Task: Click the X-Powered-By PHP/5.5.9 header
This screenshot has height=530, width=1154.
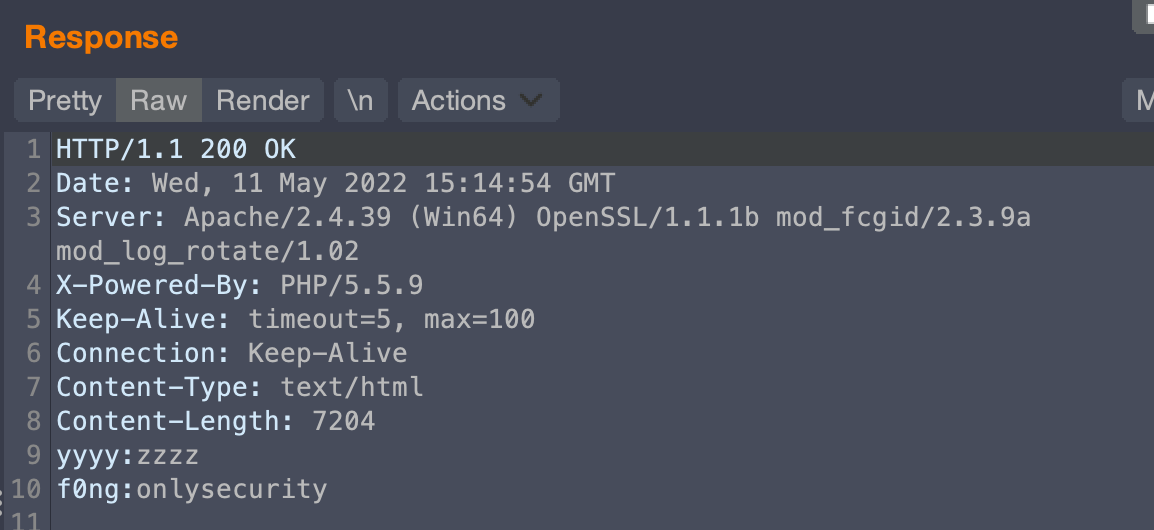Action: 239,286
